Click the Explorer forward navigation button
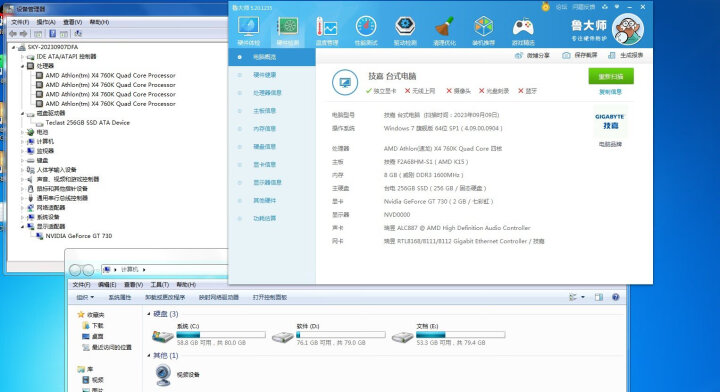The image size is (720, 392). [x=88, y=270]
